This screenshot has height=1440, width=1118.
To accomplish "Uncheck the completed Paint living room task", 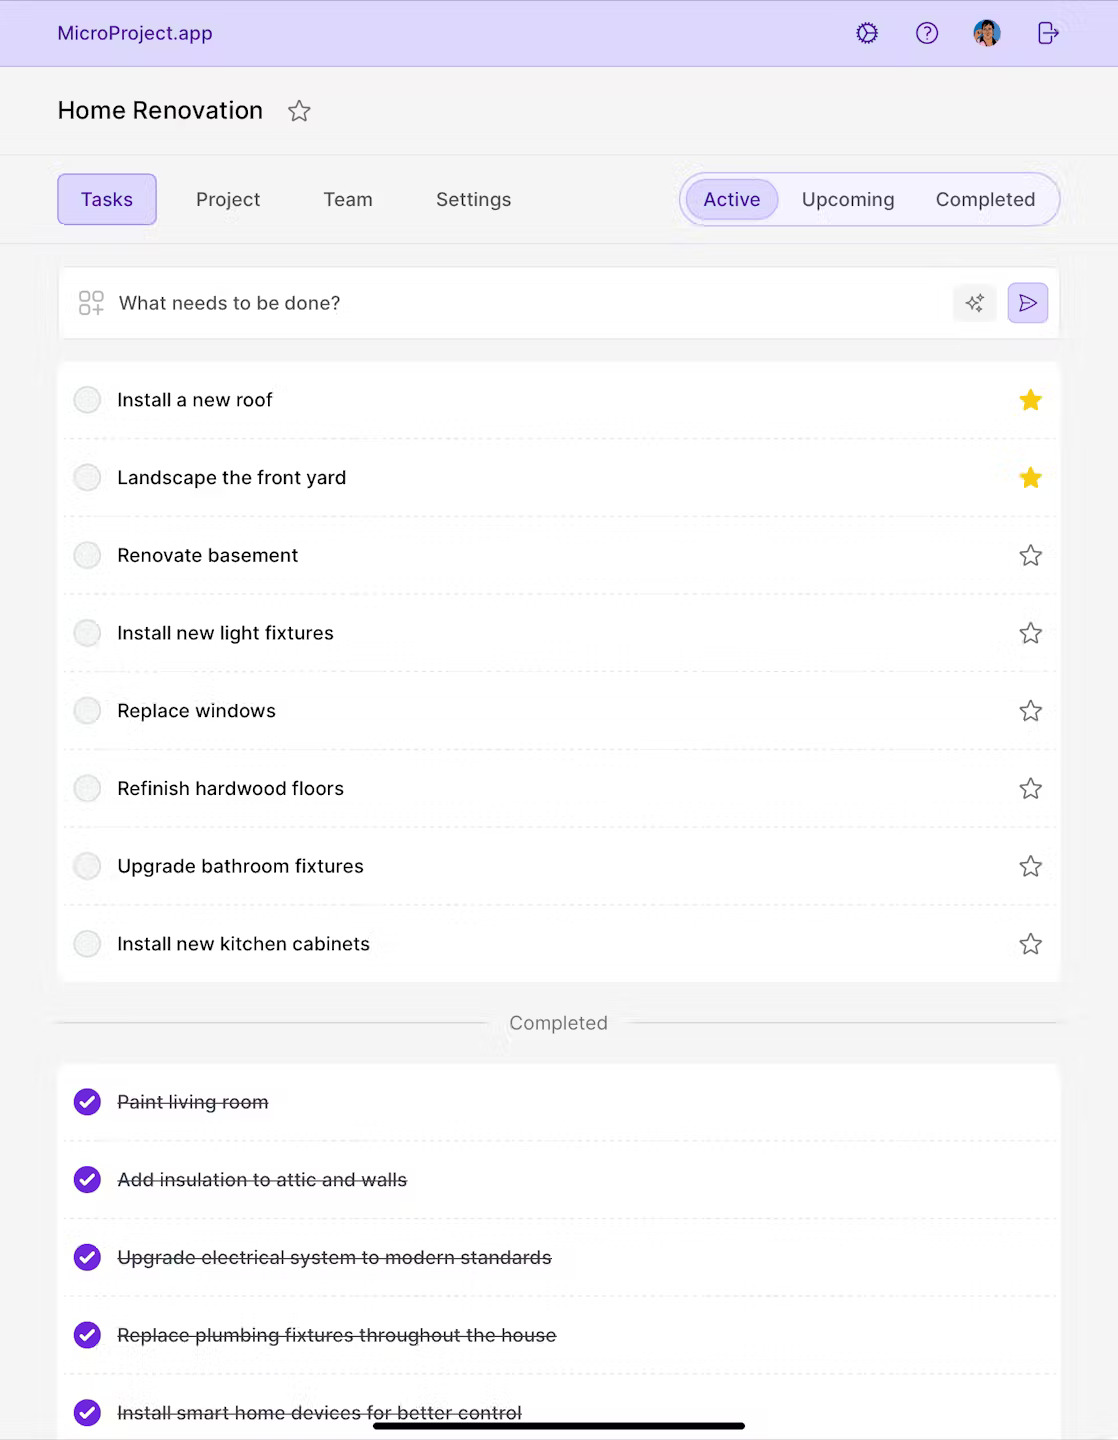I will pos(88,1102).
